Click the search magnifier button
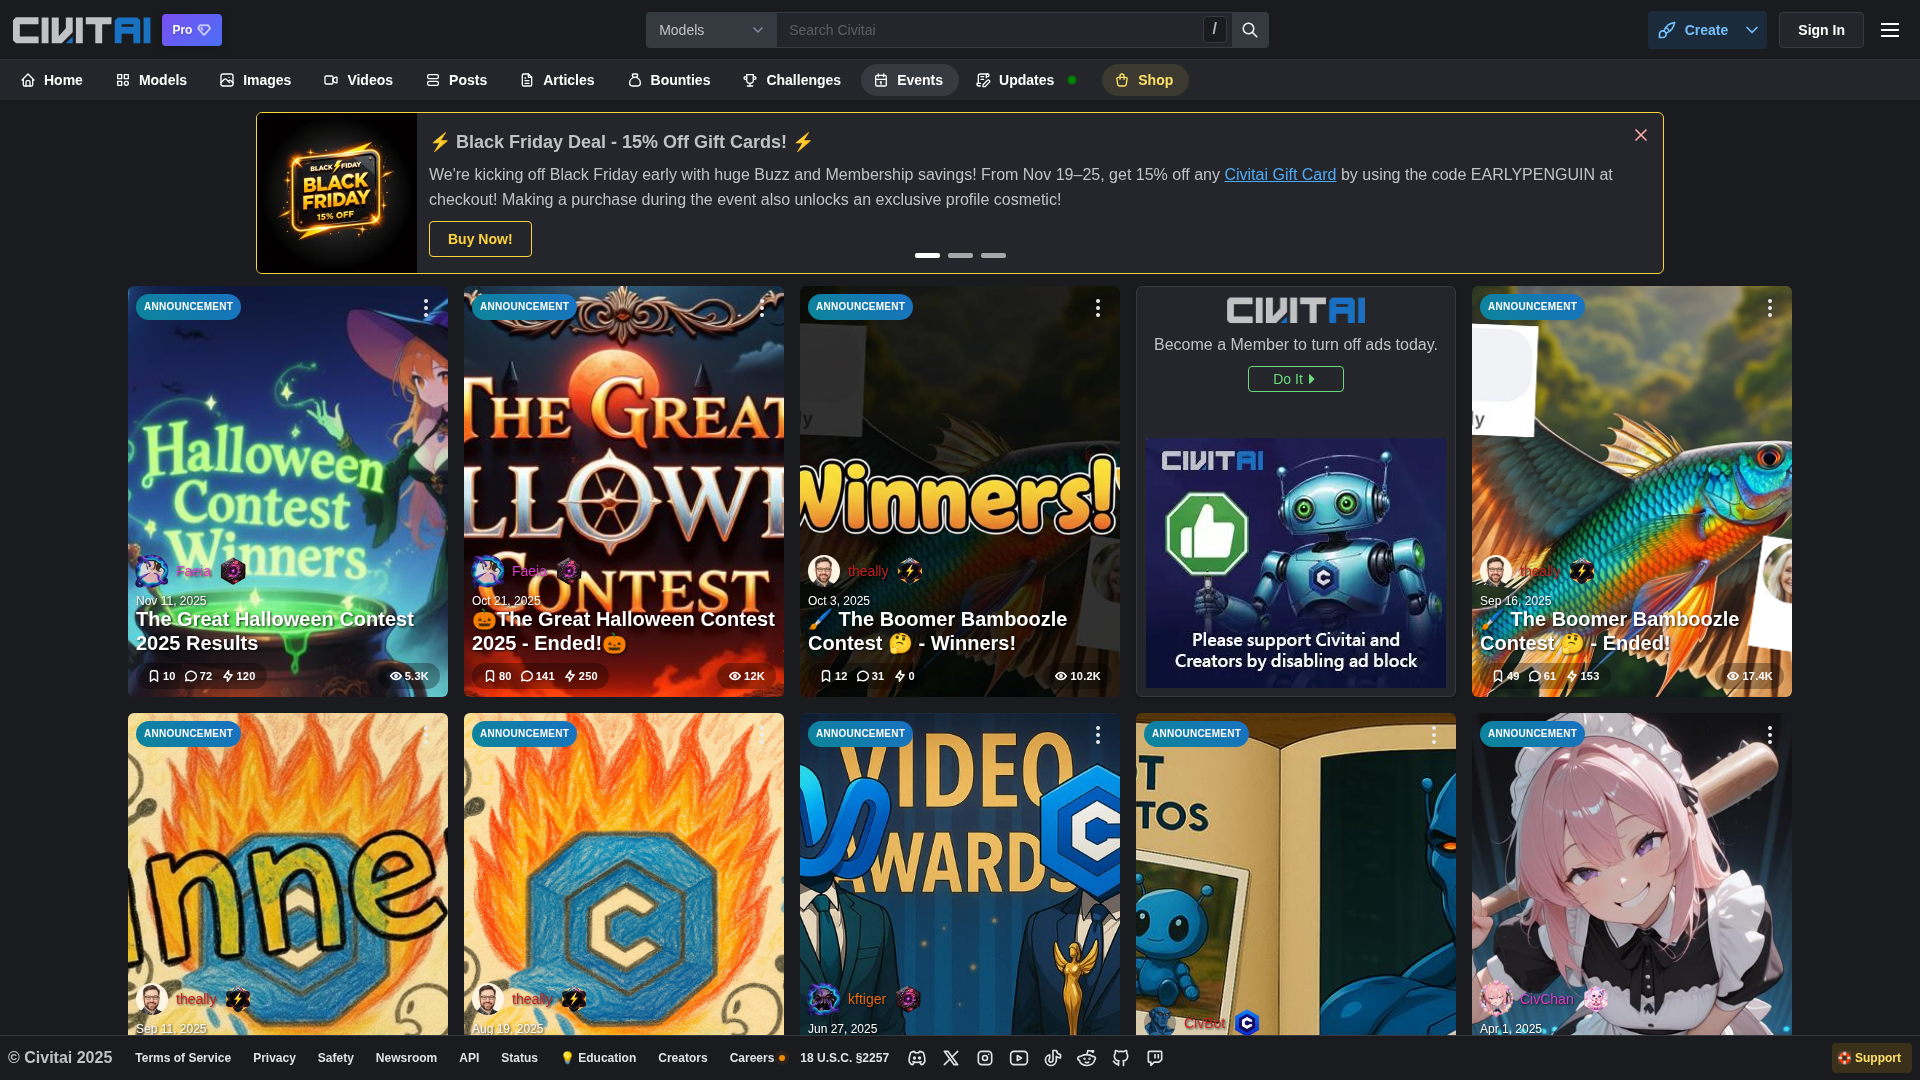The image size is (1920, 1080). coord(1250,30)
